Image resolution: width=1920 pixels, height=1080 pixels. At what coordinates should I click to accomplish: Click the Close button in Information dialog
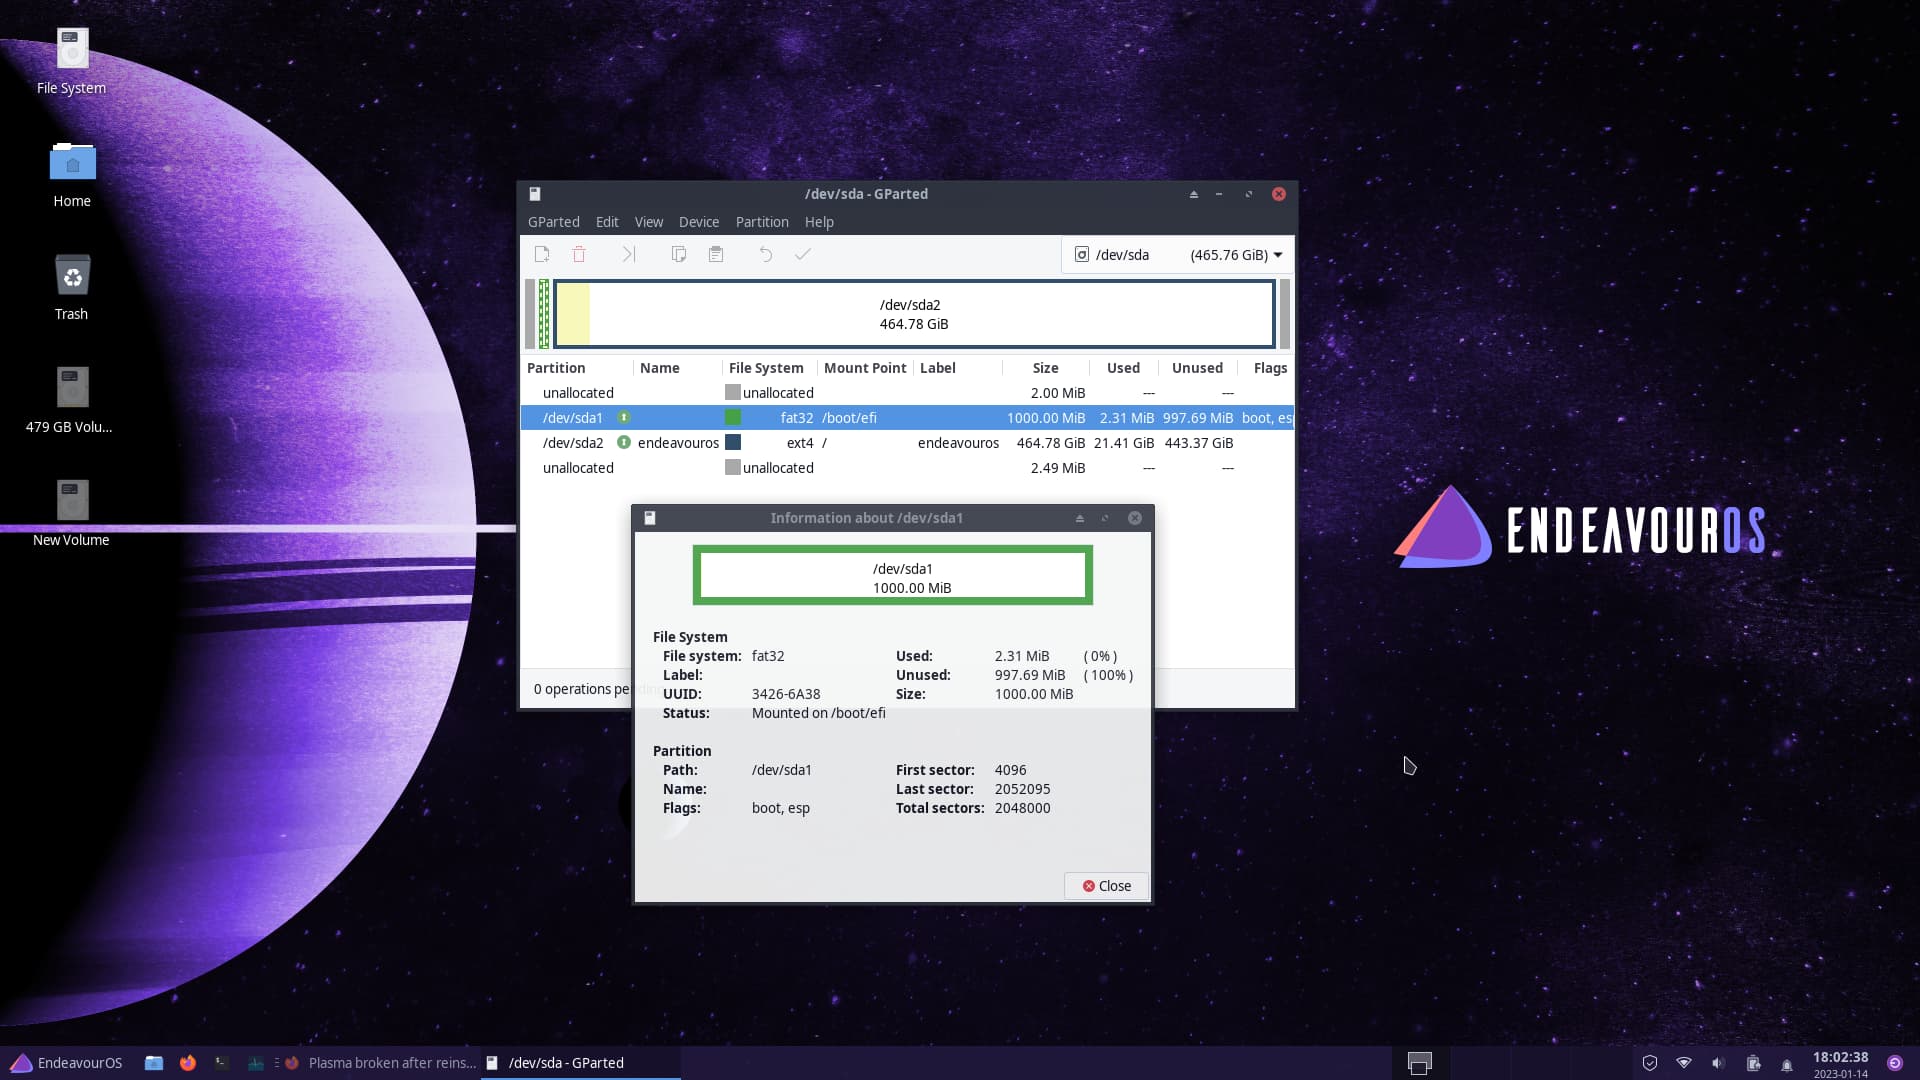1106,886
